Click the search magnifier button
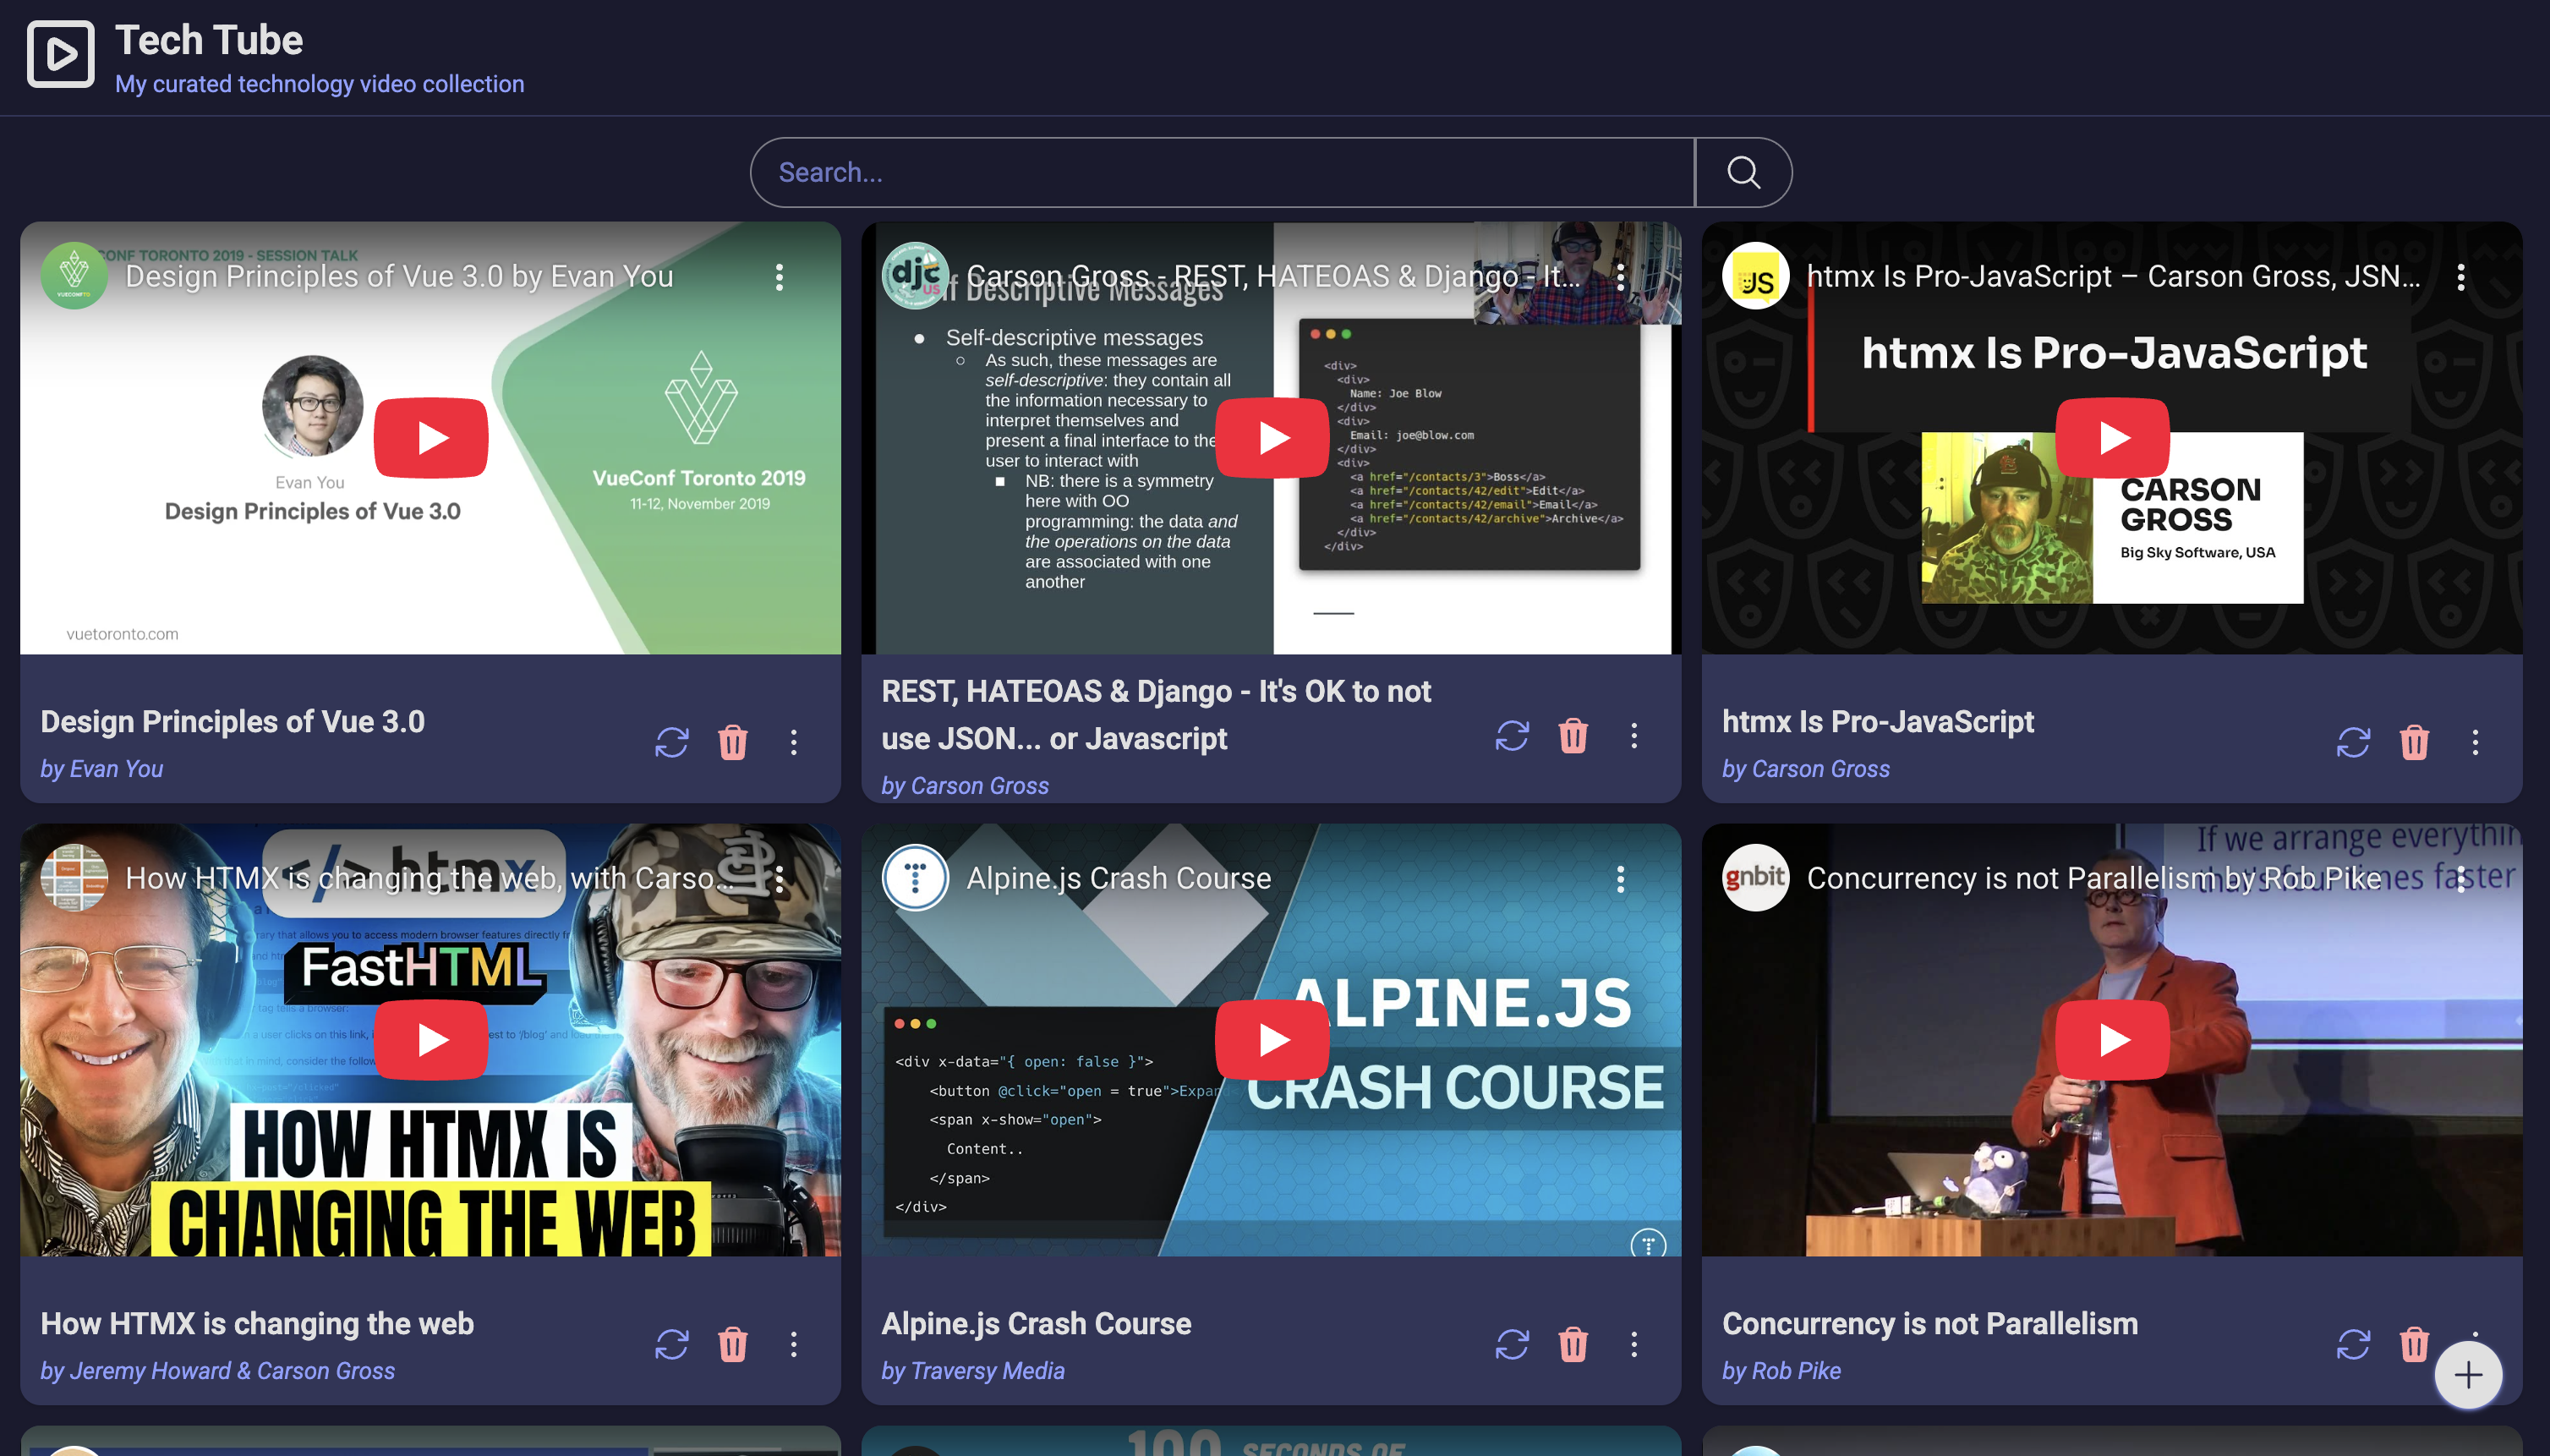This screenshot has height=1456, width=2550. pos(1743,172)
